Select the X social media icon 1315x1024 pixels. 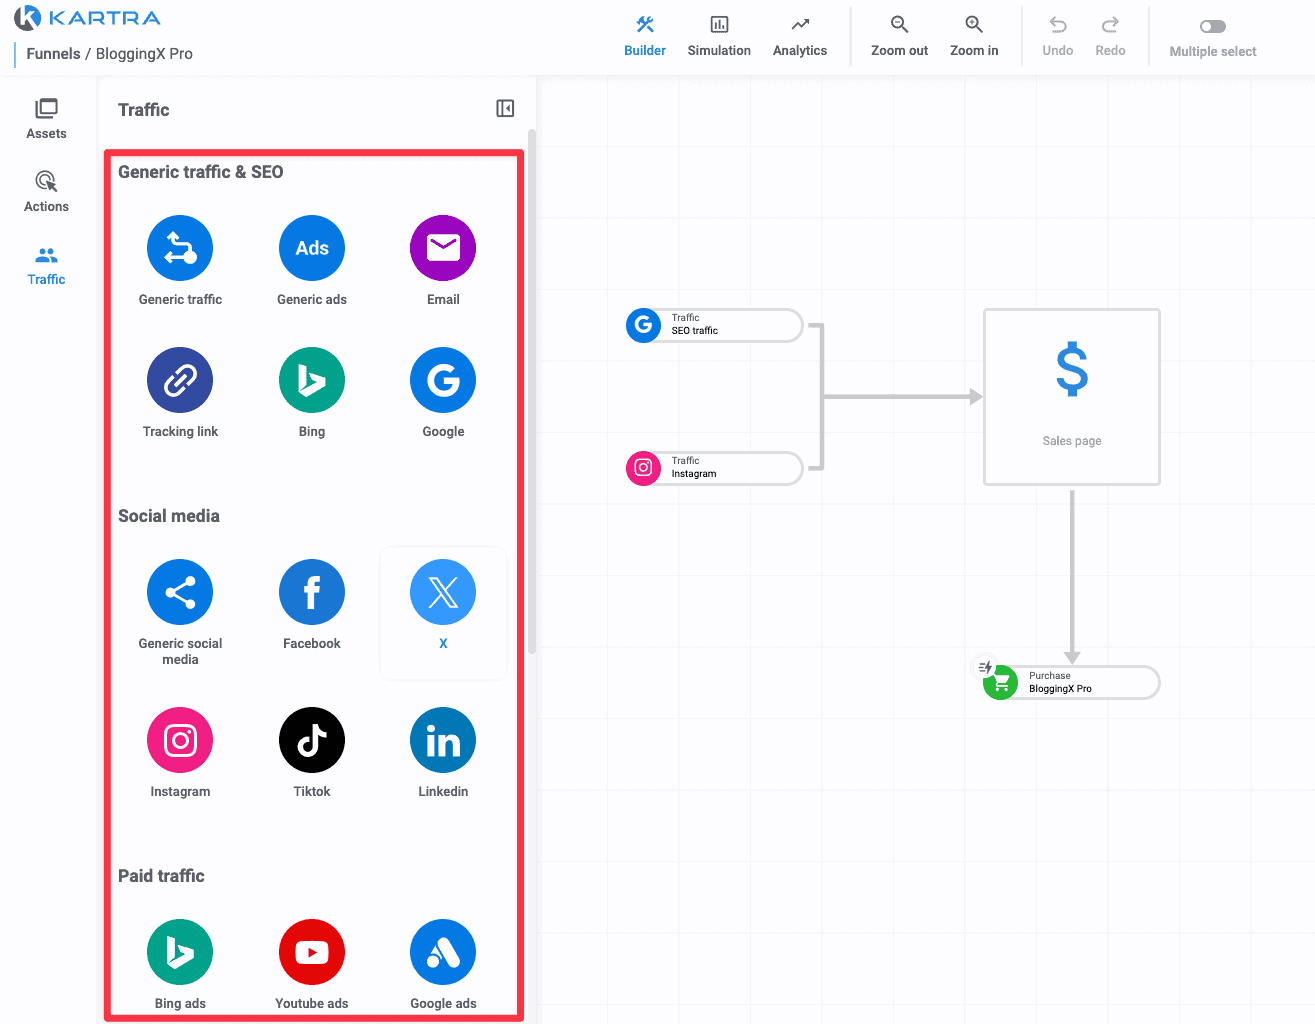click(x=443, y=592)
